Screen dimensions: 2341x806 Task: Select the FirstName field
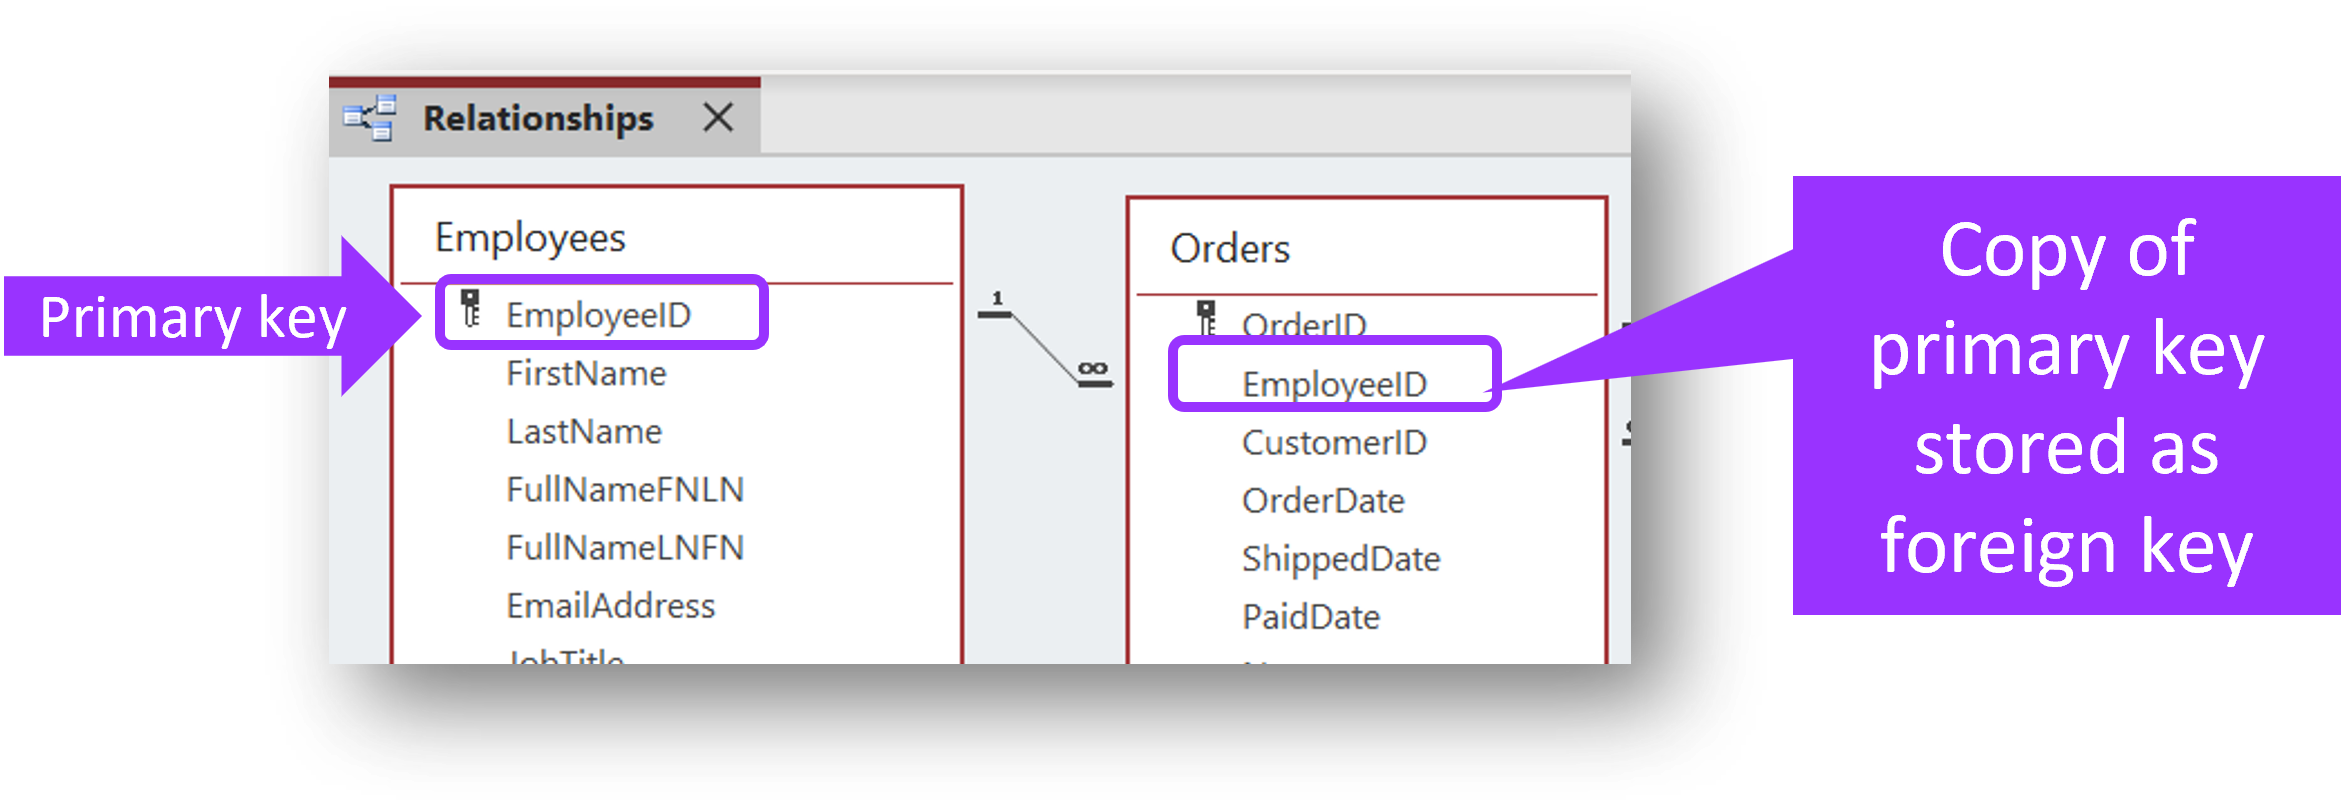click(586, 373)
